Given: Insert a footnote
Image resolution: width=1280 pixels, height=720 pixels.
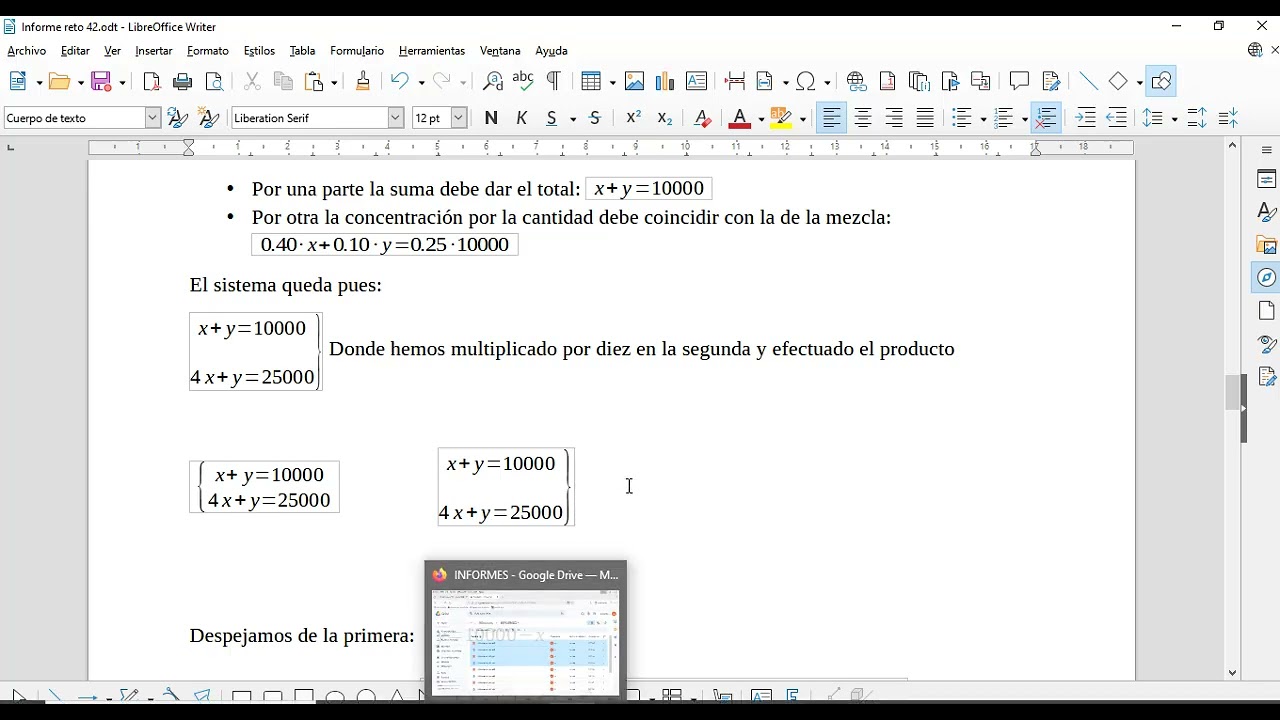Looking at the screenshot, I should (x=887, y=82).
